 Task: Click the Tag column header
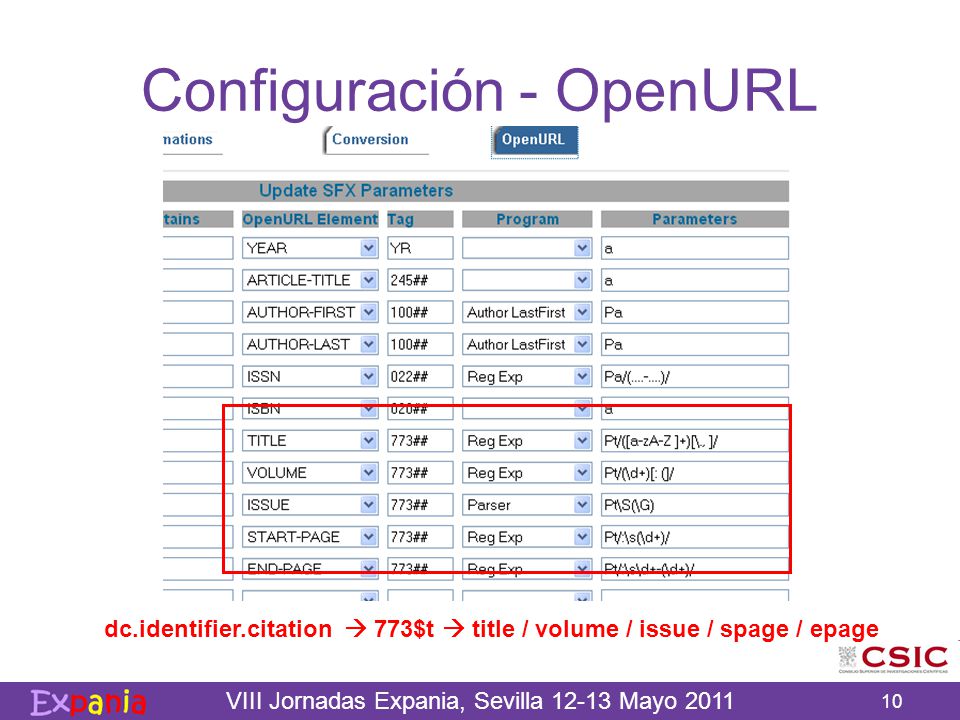420,219
